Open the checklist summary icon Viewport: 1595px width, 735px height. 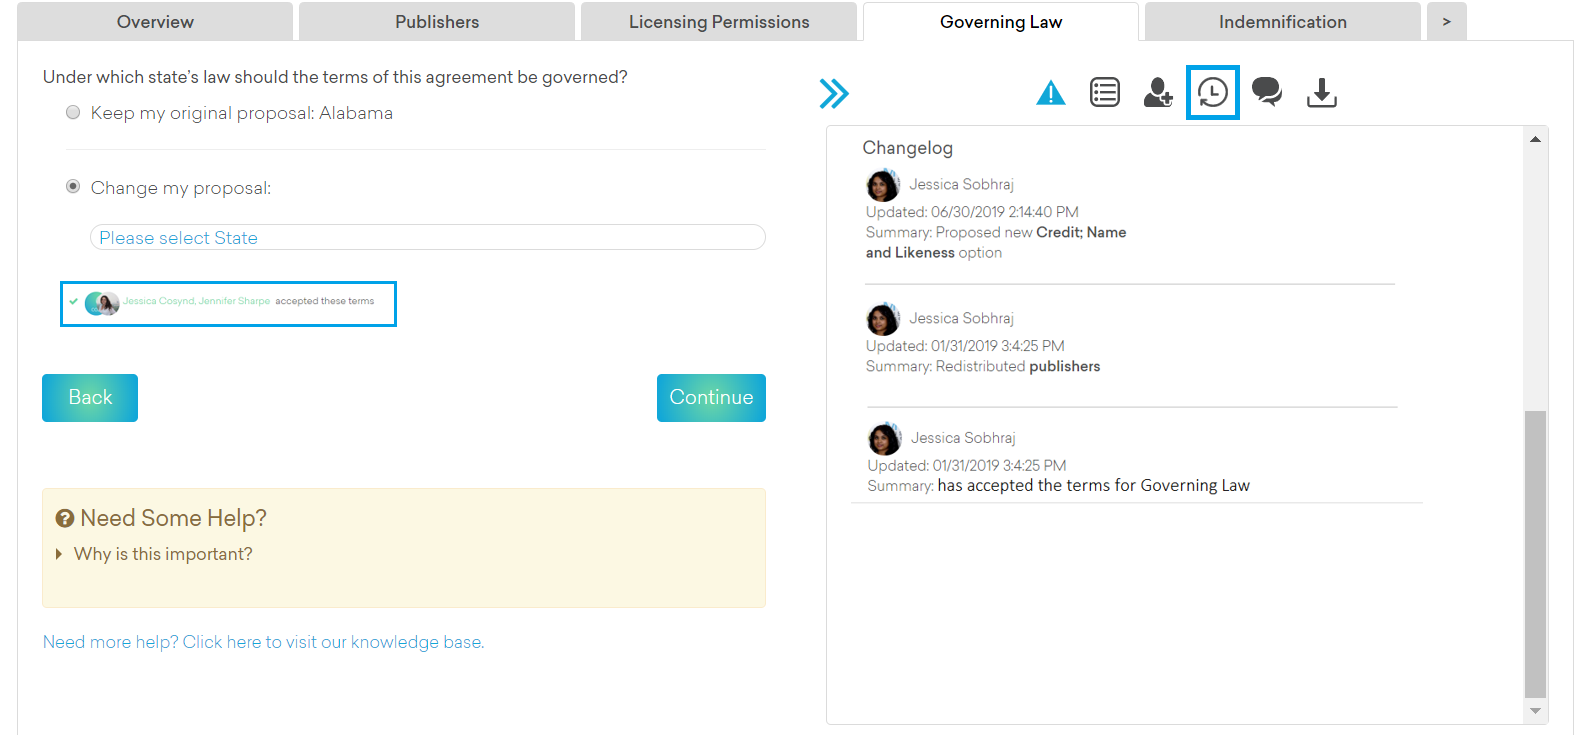pos(1104,93)
